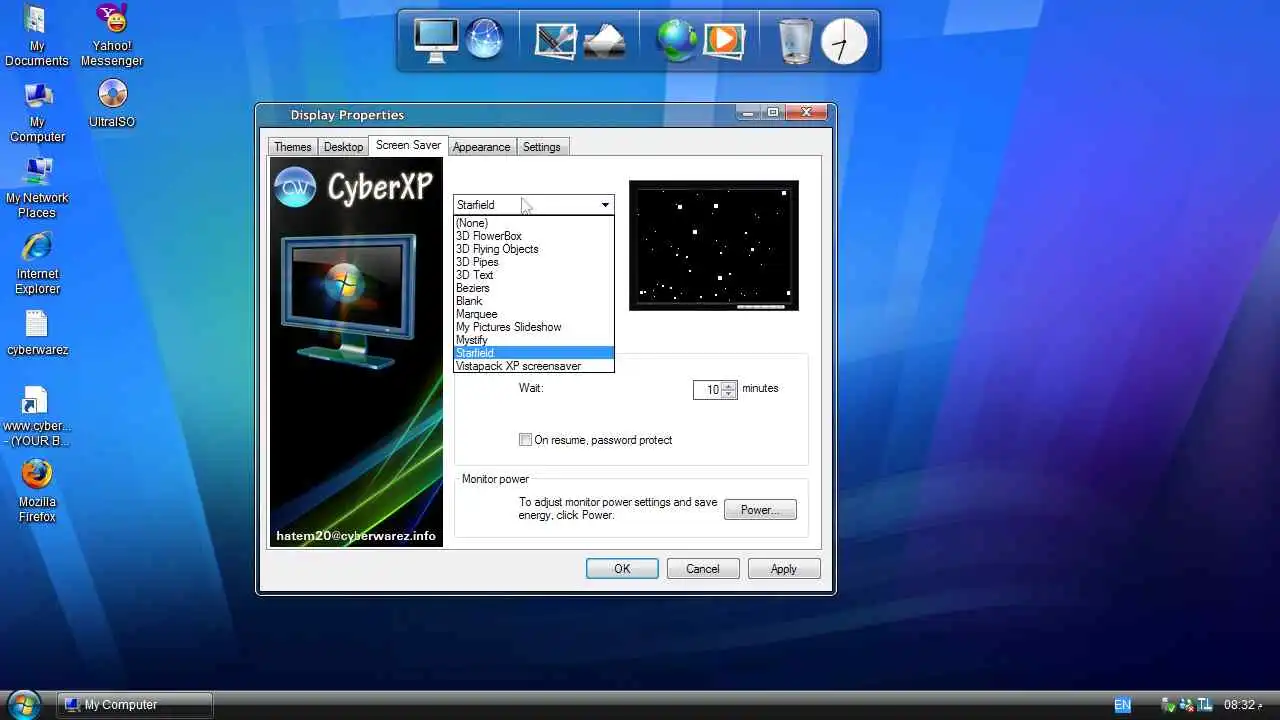This screenshot has width=1280, height=720.
Task: Increase wait minutes with up arrow
Action: 729,385
